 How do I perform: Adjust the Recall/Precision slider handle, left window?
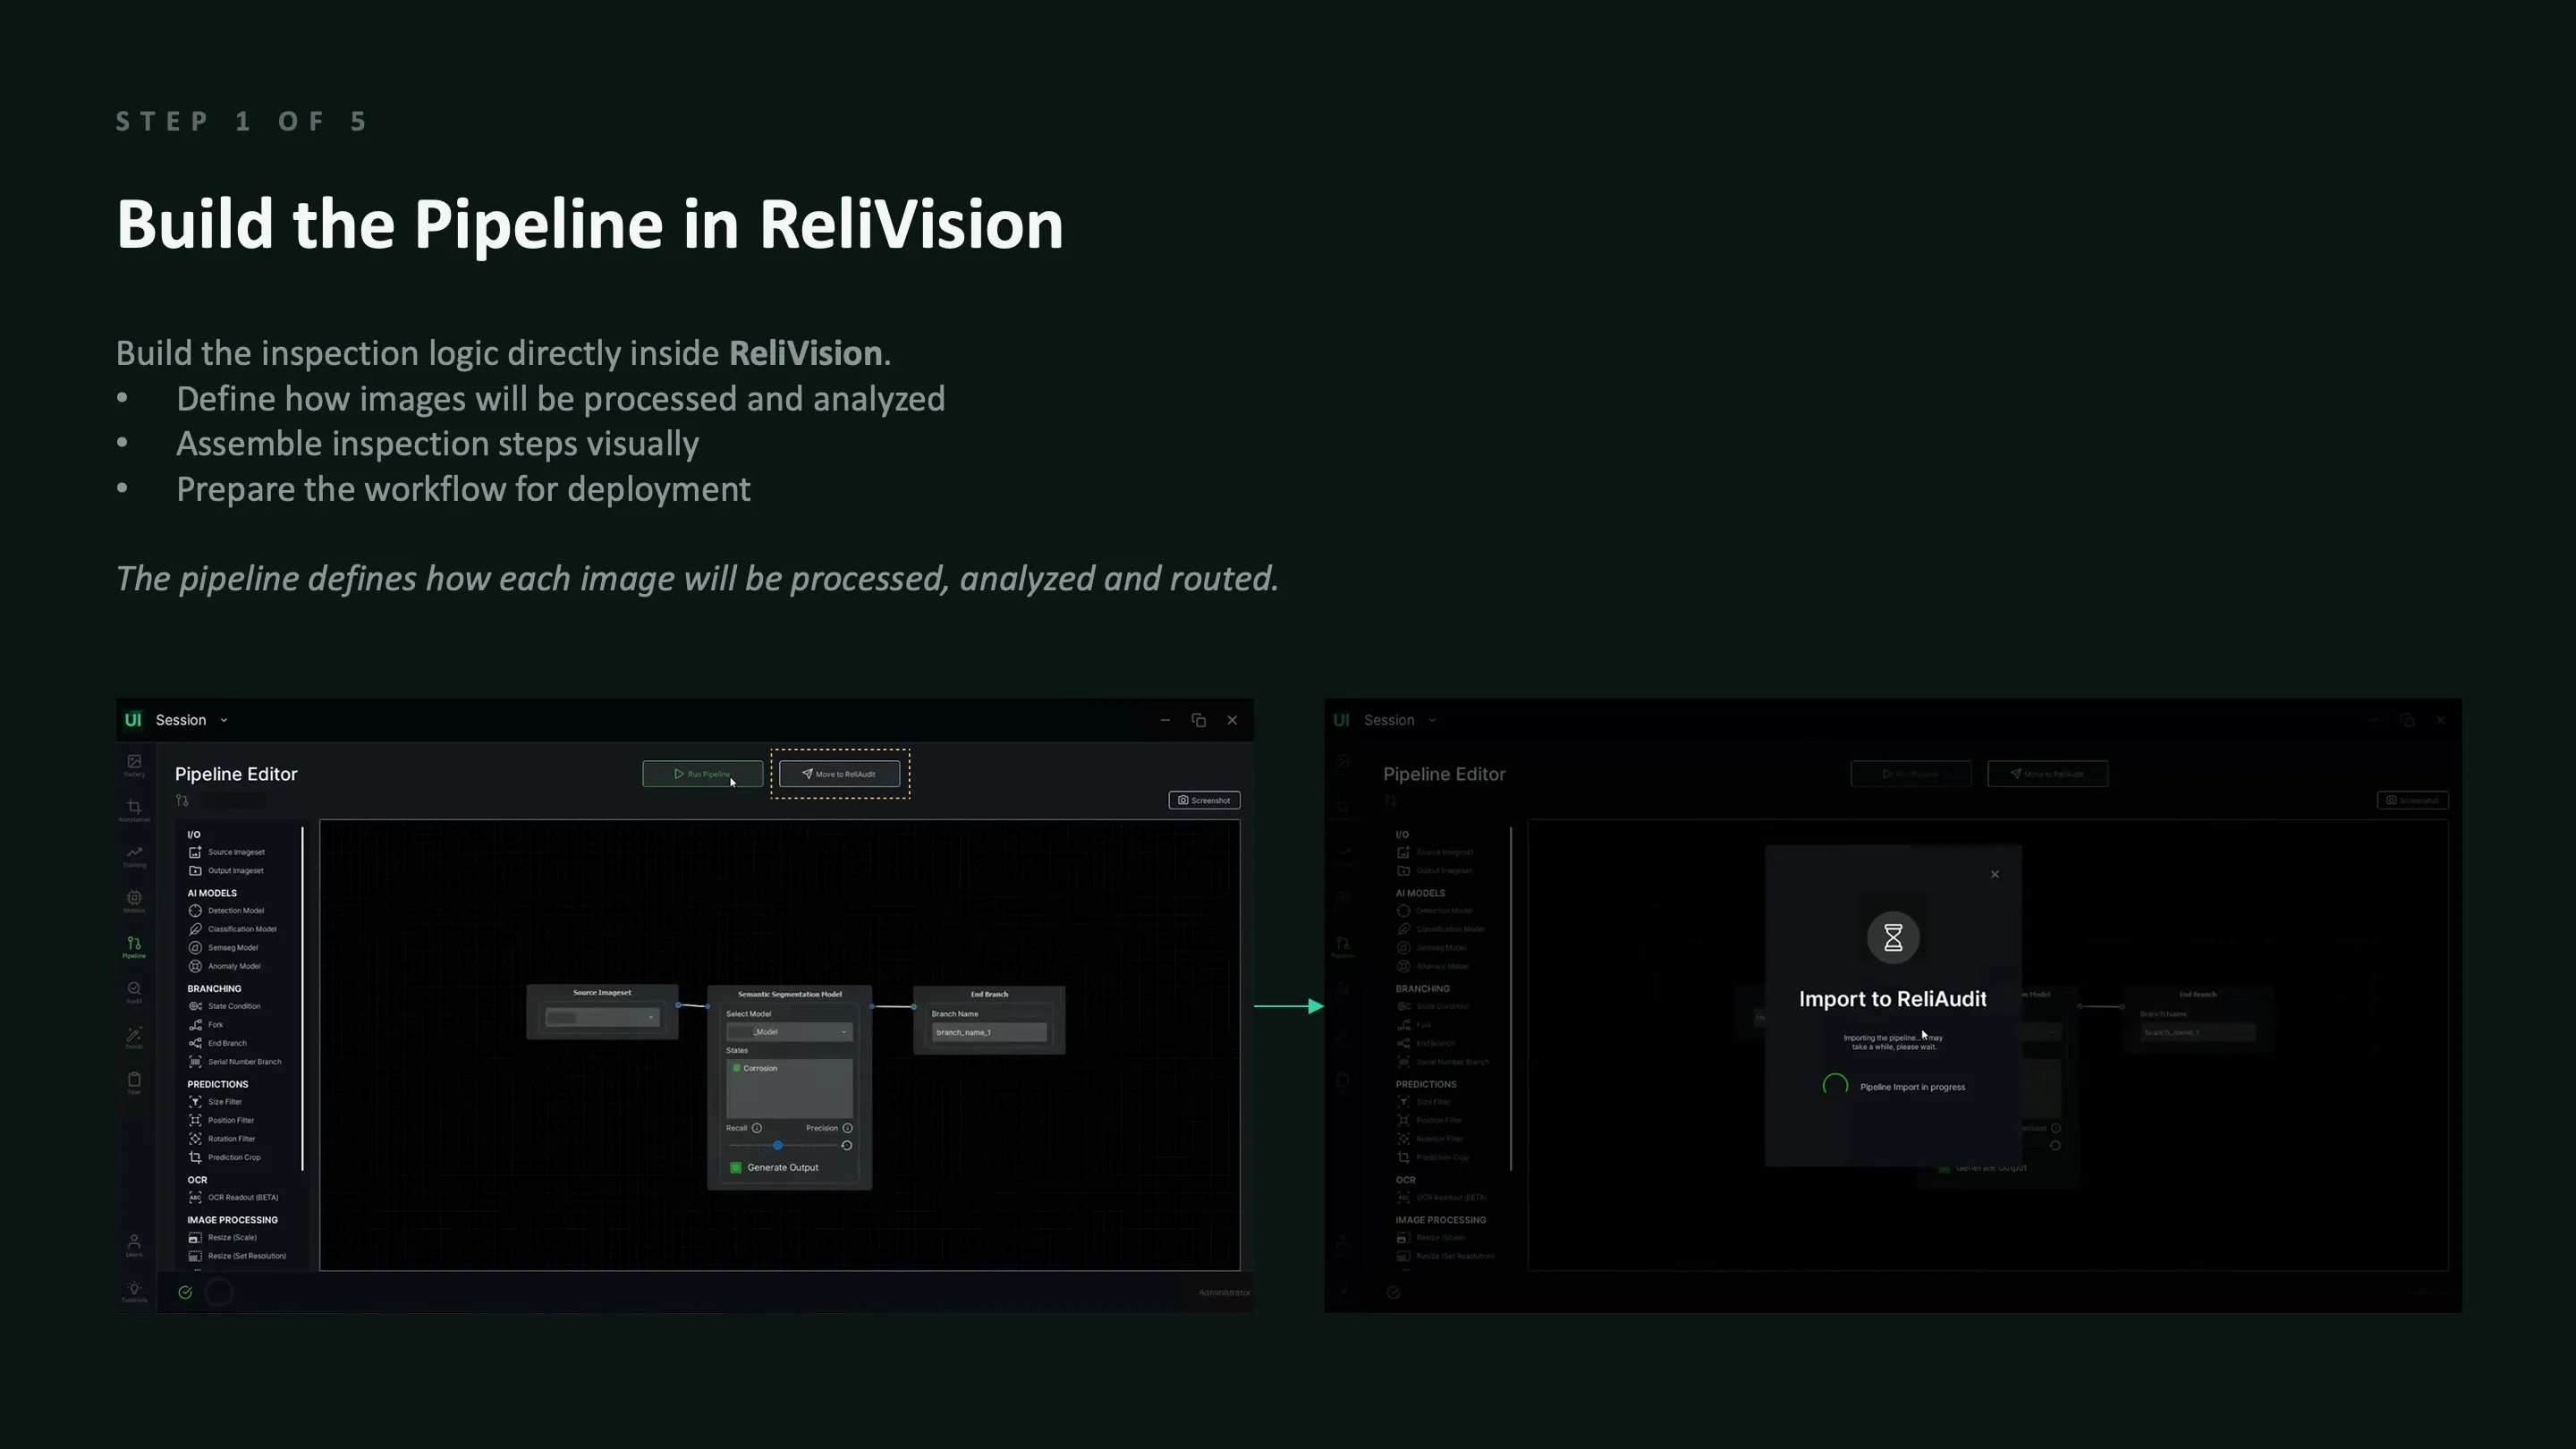pyautogui.click(x=778, y=1146)
